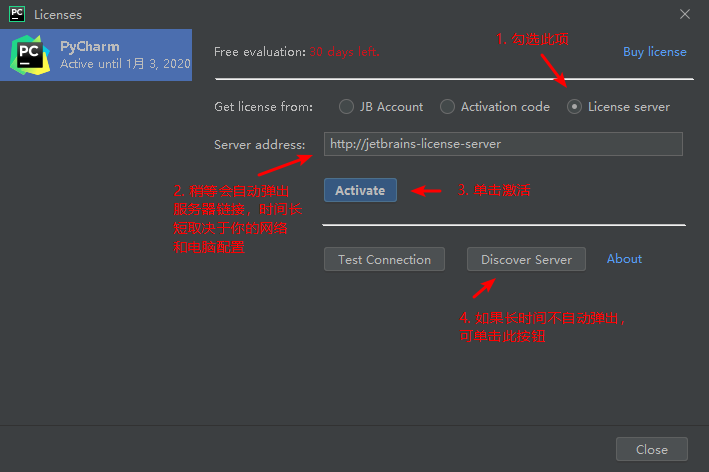The width and height of the screenshot is (709, 472).
Task: Click the Activate button
Action: 360,190
